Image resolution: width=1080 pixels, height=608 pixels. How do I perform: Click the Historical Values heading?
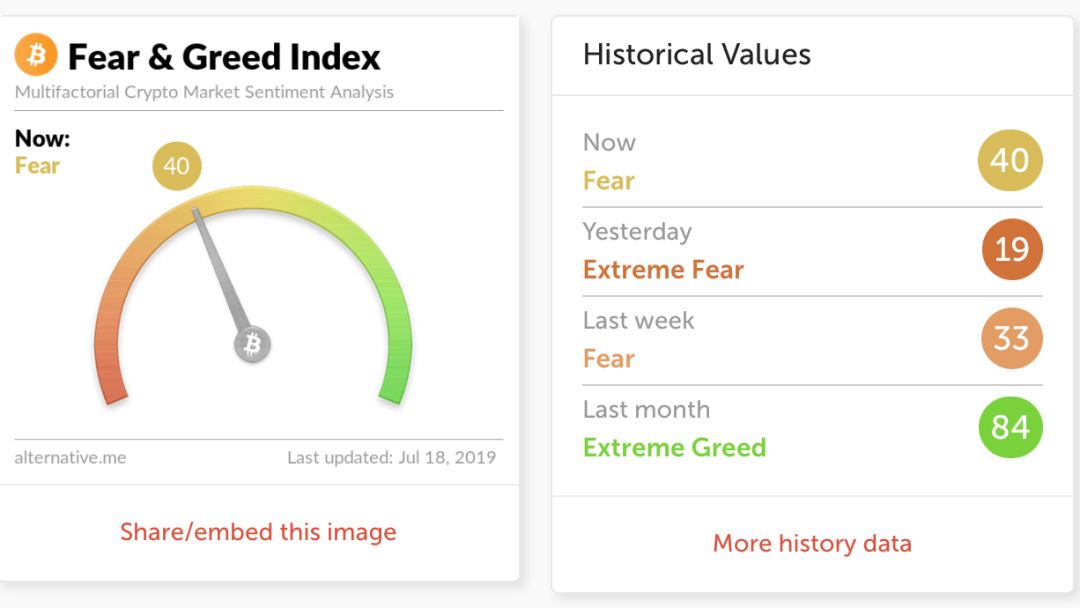(x=697, y=54)
